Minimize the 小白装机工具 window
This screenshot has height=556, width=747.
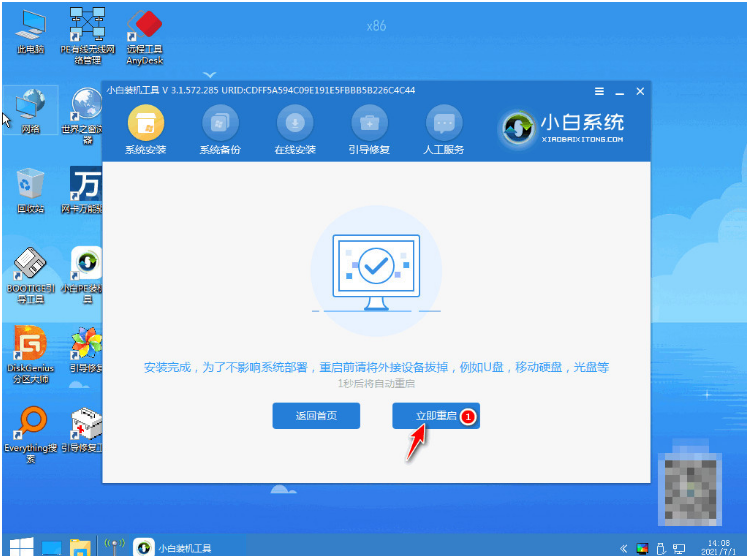pos(619,91)
